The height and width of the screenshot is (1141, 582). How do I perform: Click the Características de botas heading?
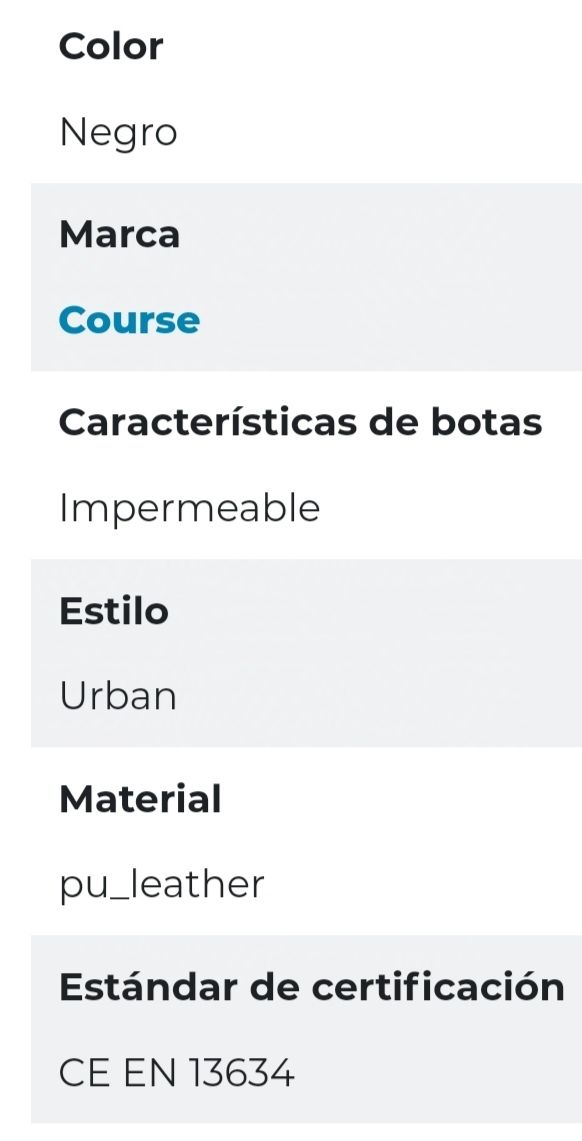coord(301,421)
